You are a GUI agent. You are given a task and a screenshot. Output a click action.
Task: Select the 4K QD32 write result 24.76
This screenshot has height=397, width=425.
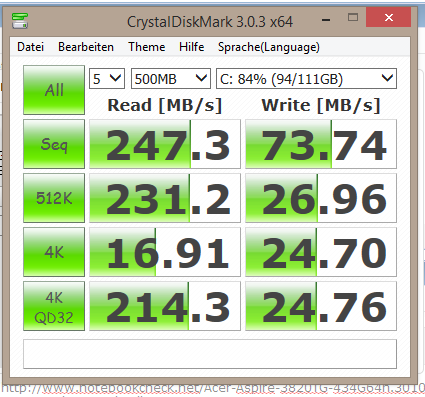(x=321, y=306)
